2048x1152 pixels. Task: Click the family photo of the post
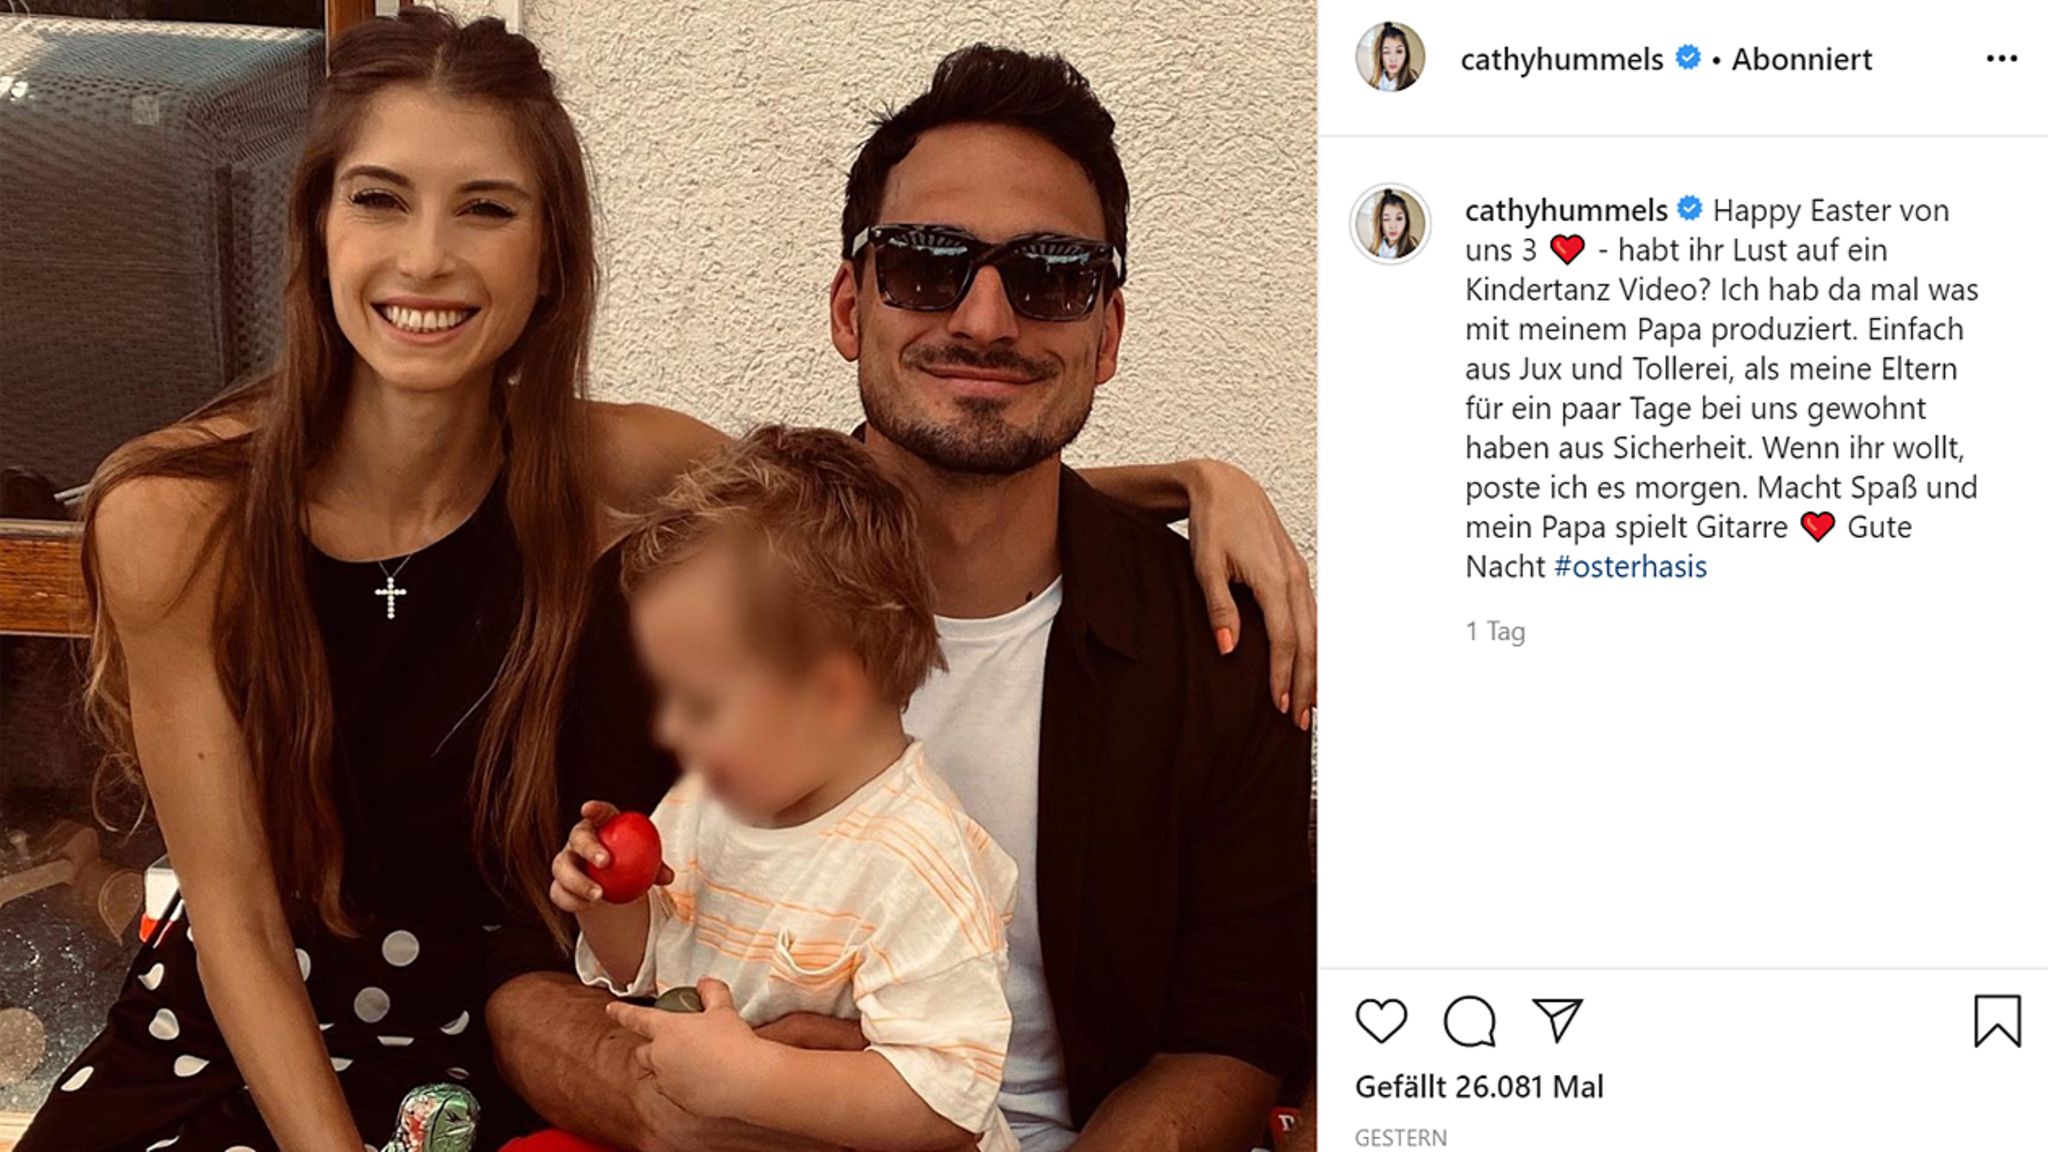click(x=658, y=576)
